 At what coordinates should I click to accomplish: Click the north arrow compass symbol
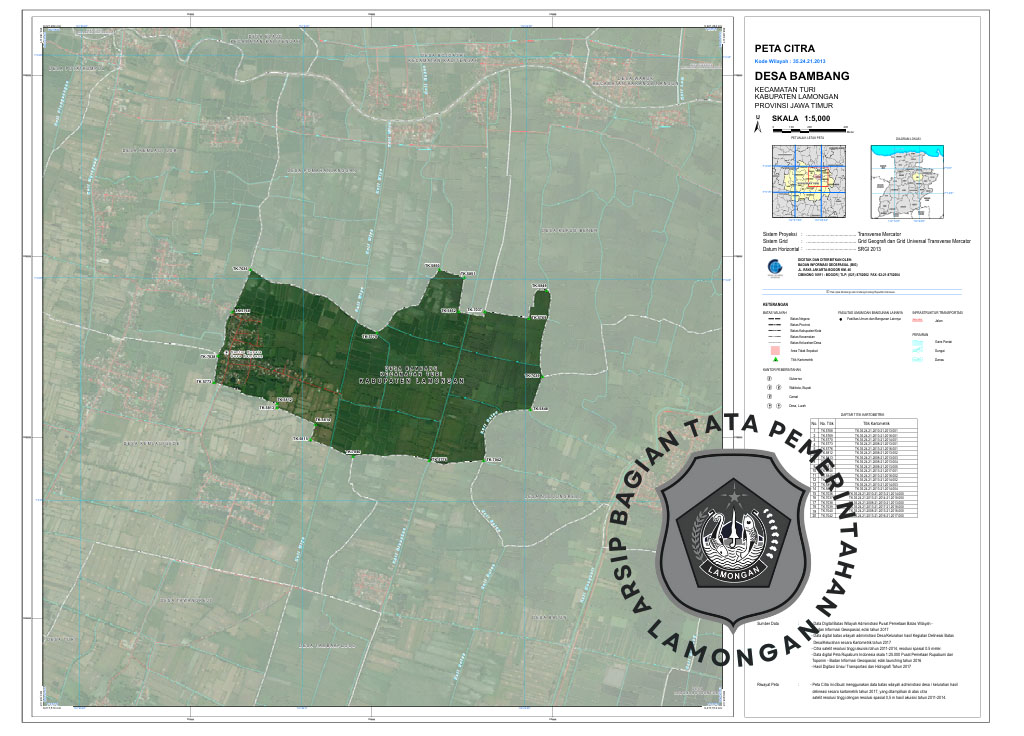pos(759,126)
